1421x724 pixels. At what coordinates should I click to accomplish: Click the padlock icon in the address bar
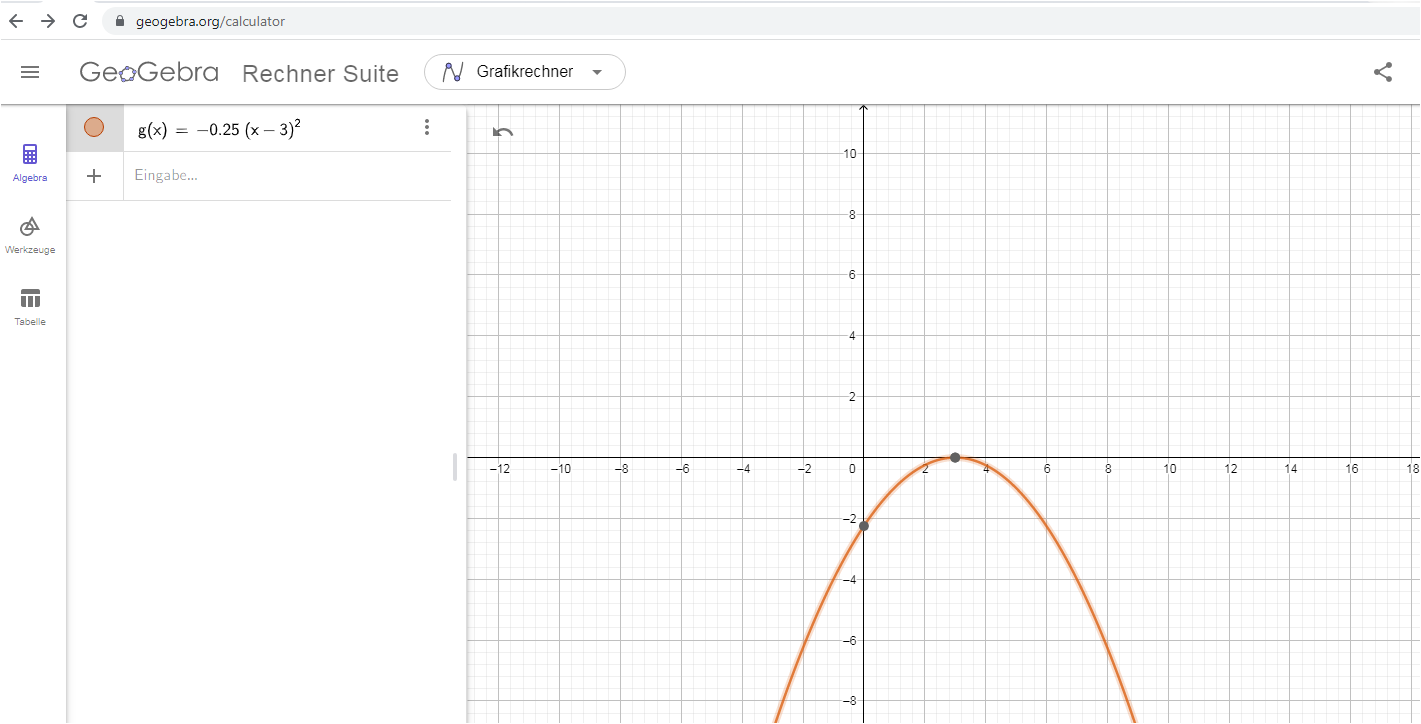pyautogui.click(x=120, y=21)
